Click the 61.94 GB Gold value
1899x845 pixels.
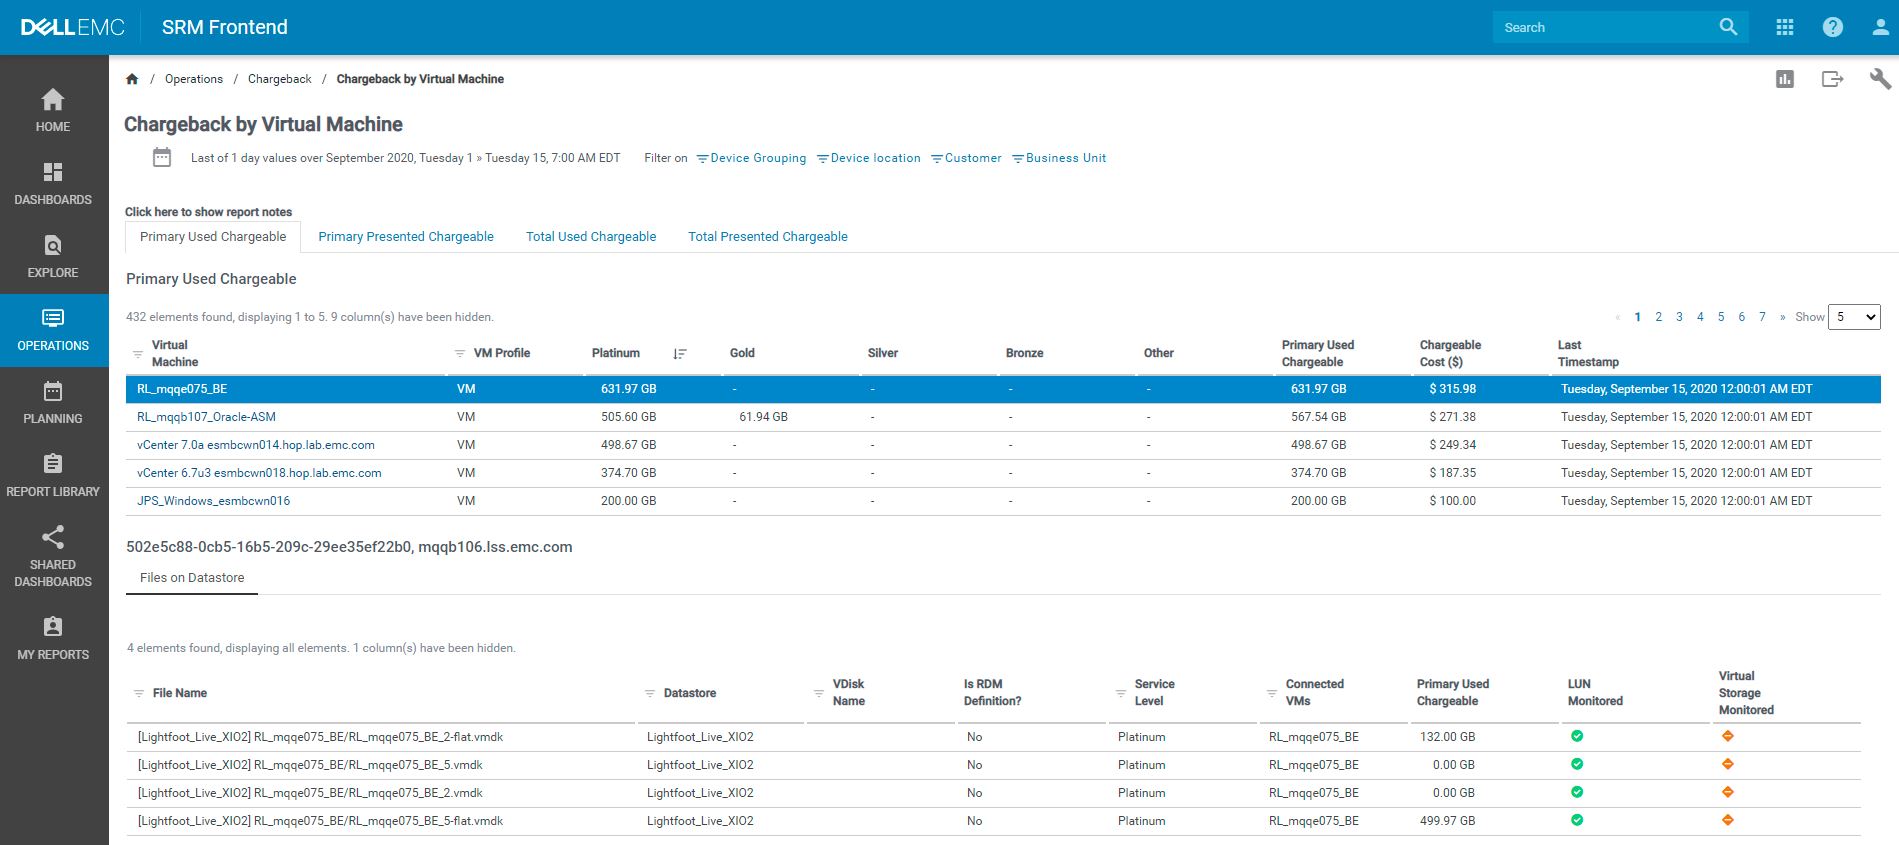click(763, 417)
